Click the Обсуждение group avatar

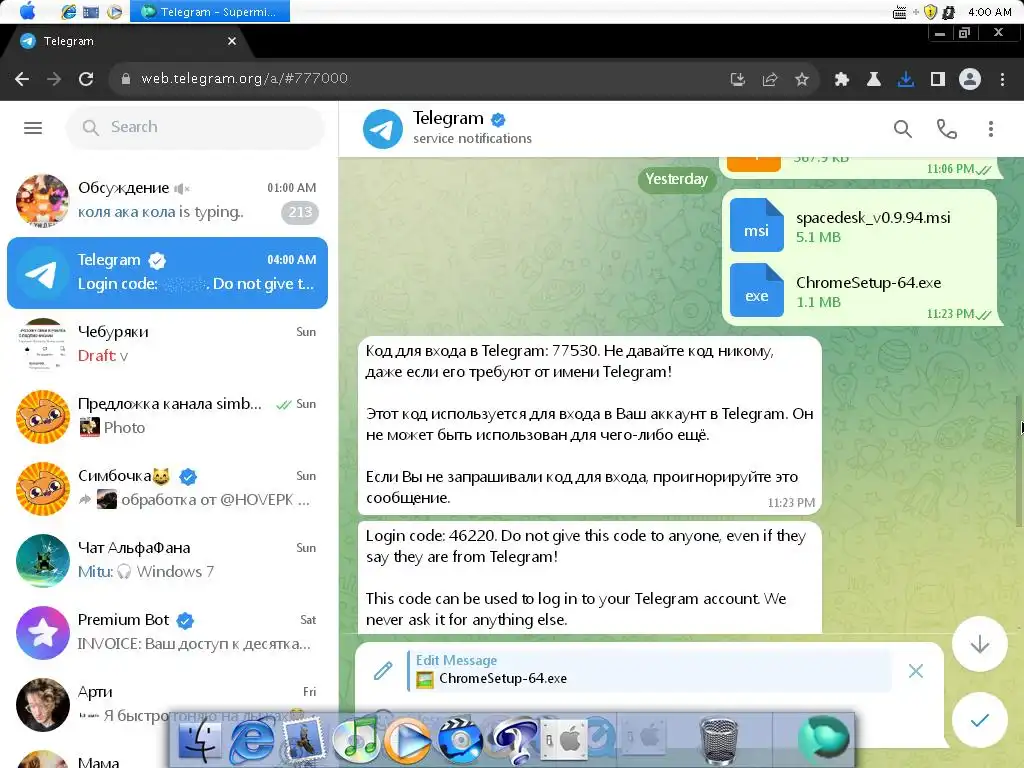(x=42, y=200)
